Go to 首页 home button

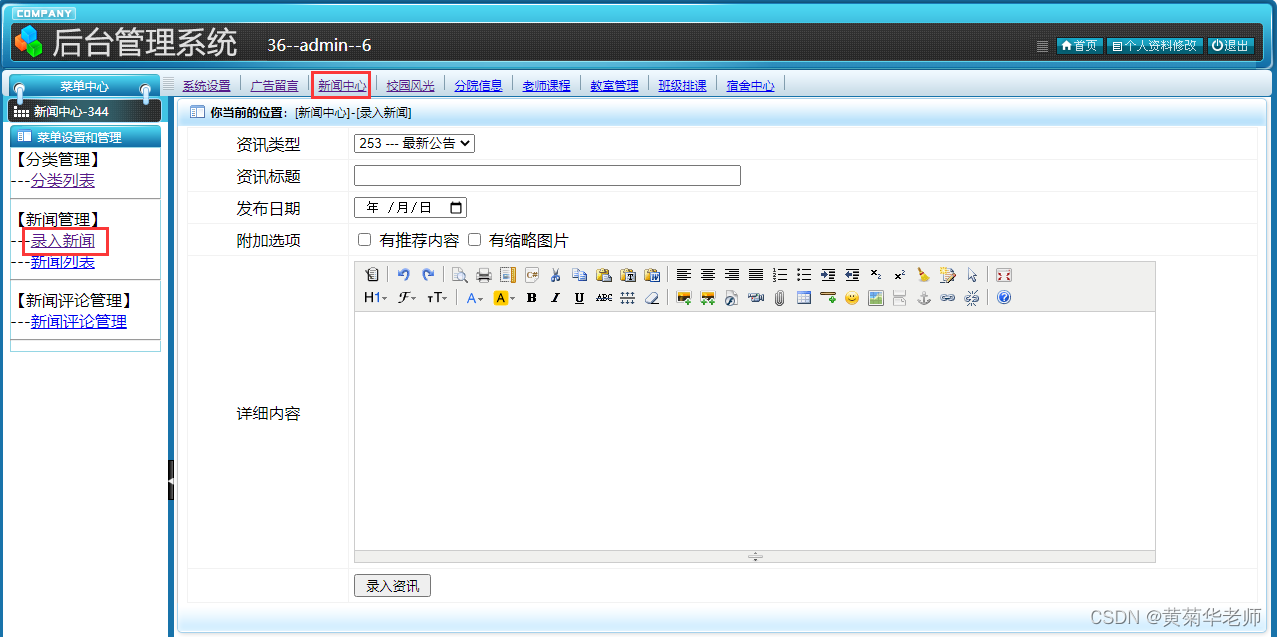point(1079,45)
